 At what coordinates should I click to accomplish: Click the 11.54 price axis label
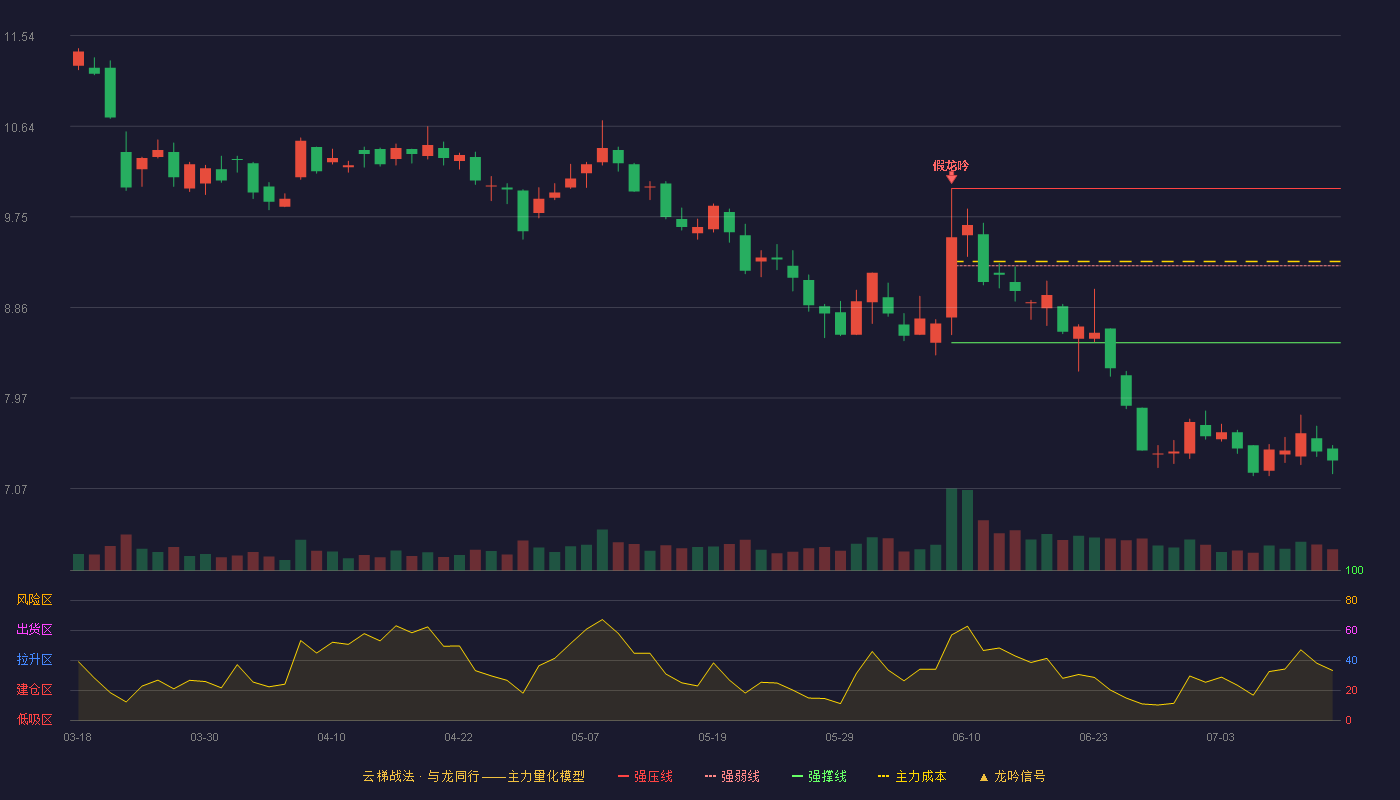pyautogui.click(x=19, y=37)
